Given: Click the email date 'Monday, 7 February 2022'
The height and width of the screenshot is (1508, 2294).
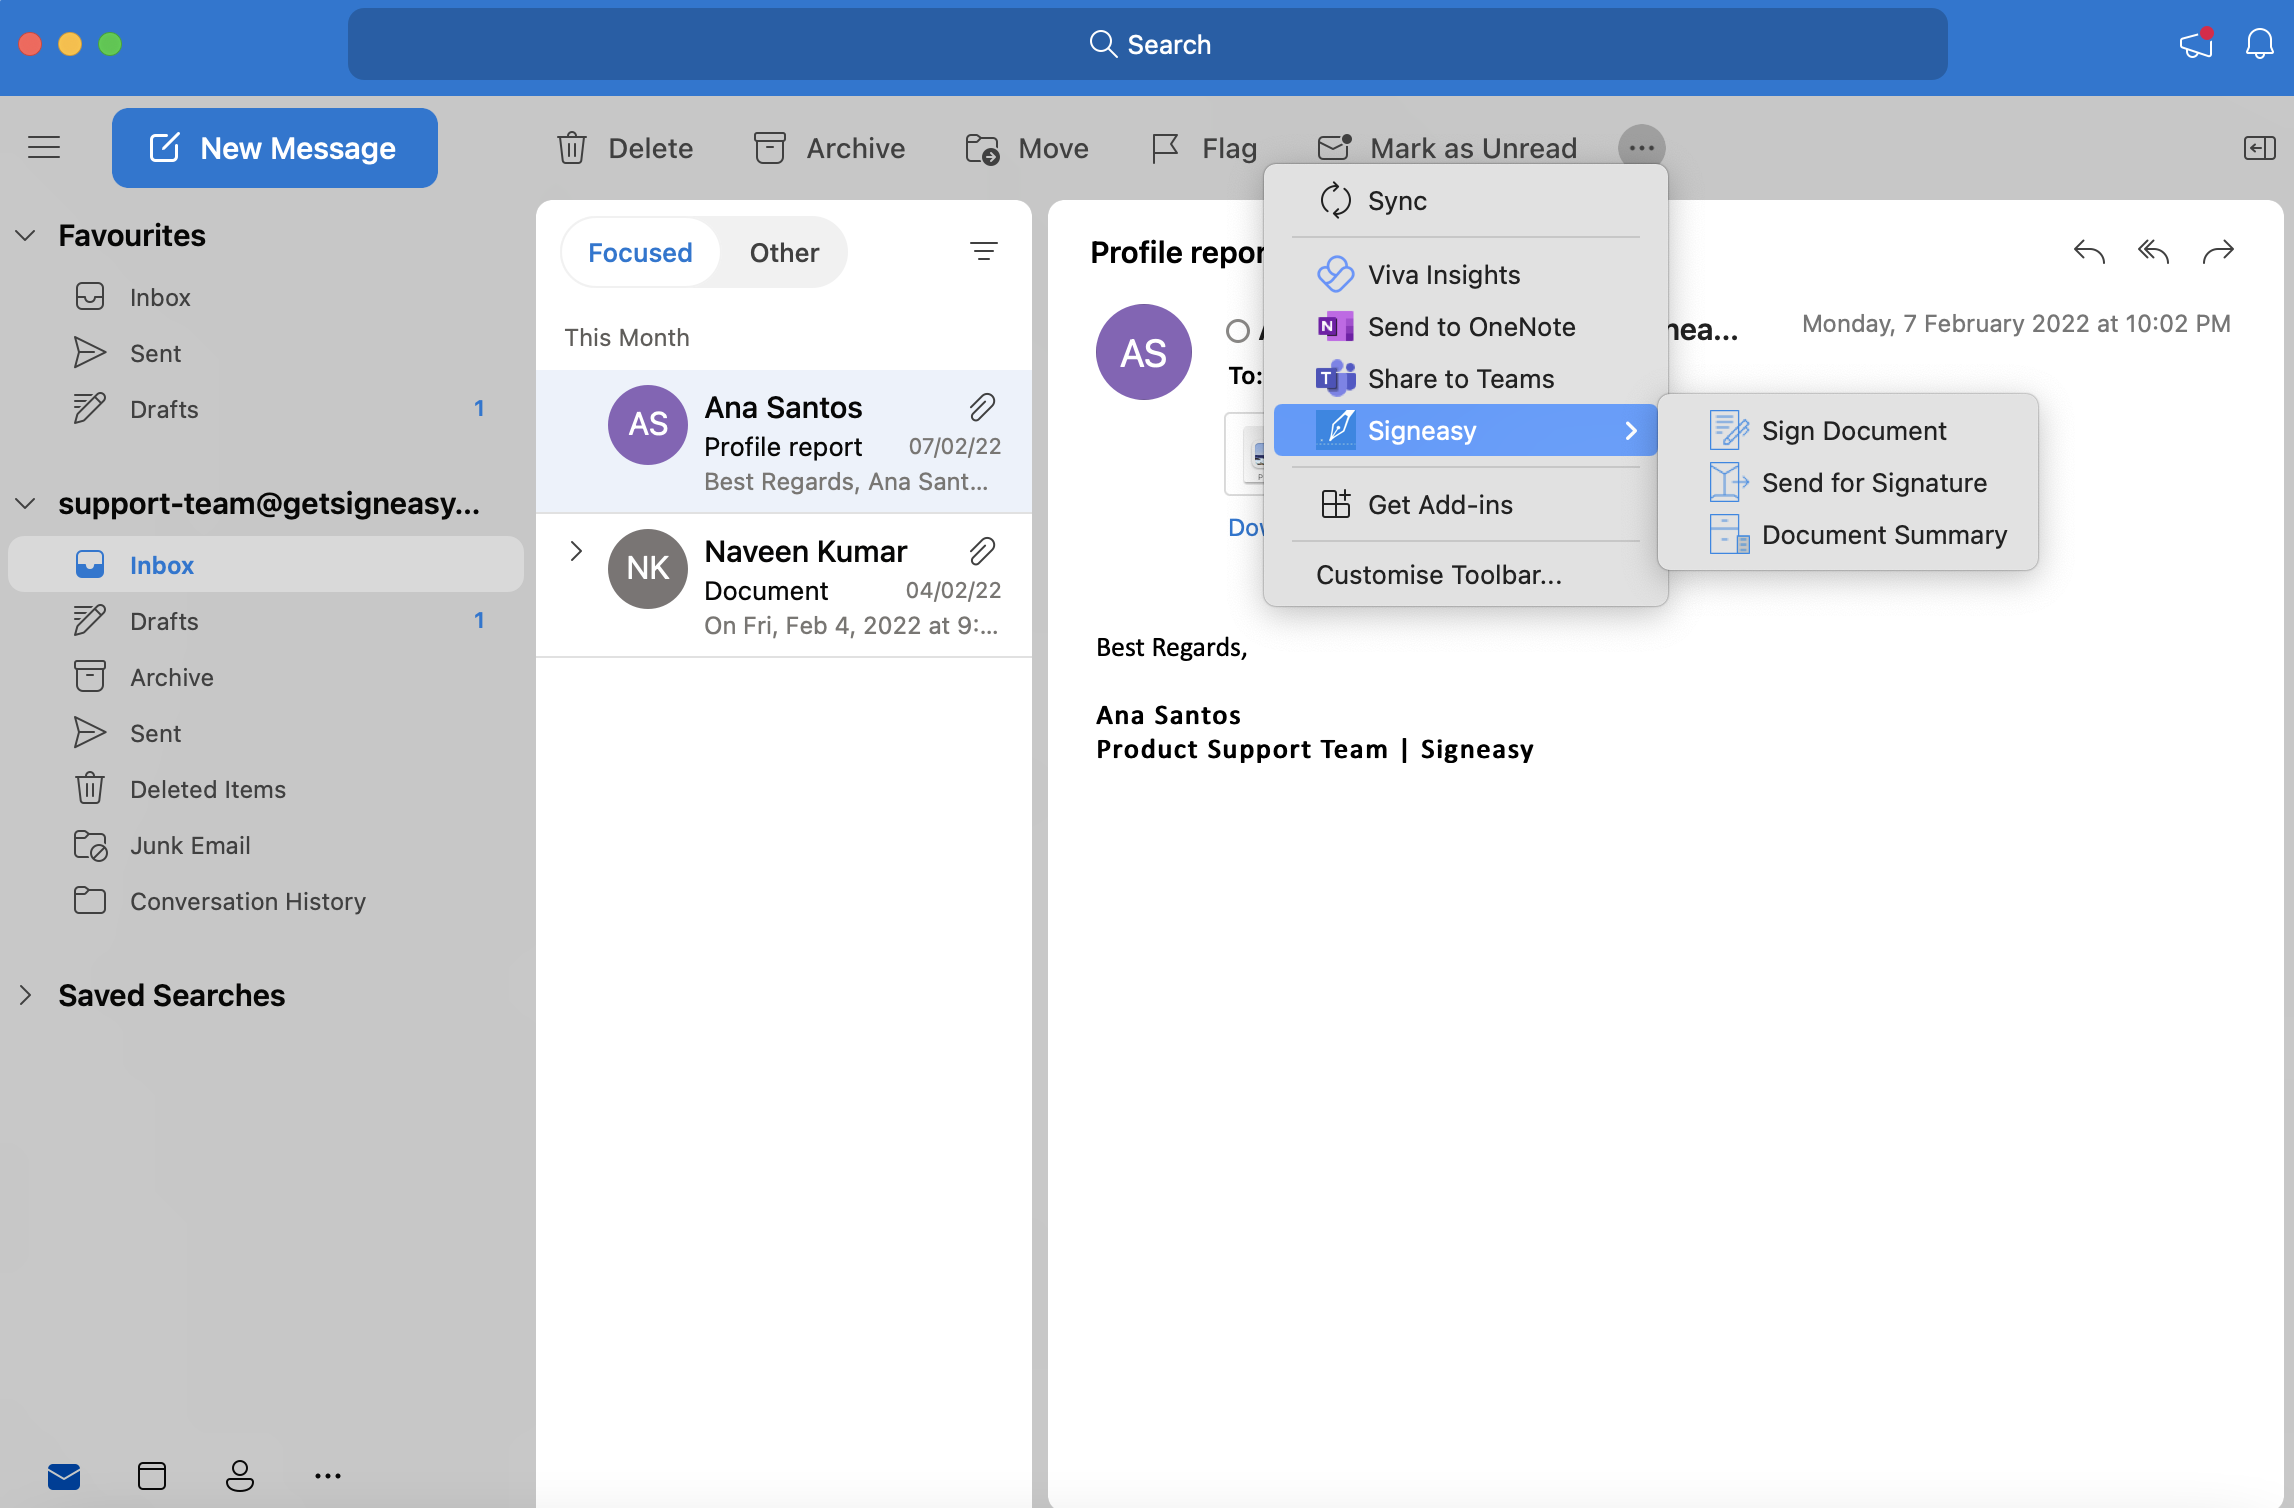Looking at the screenshot, I should (x=2016, y=324).
